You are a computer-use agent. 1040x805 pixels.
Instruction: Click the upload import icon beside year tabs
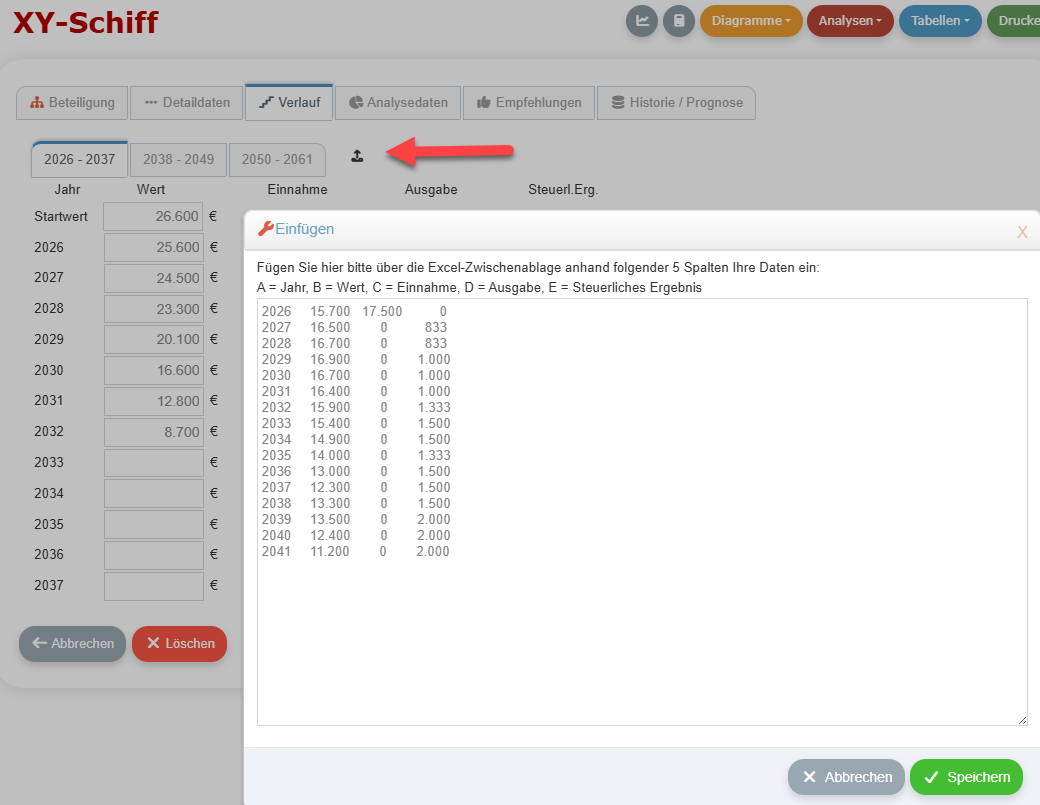357,156
